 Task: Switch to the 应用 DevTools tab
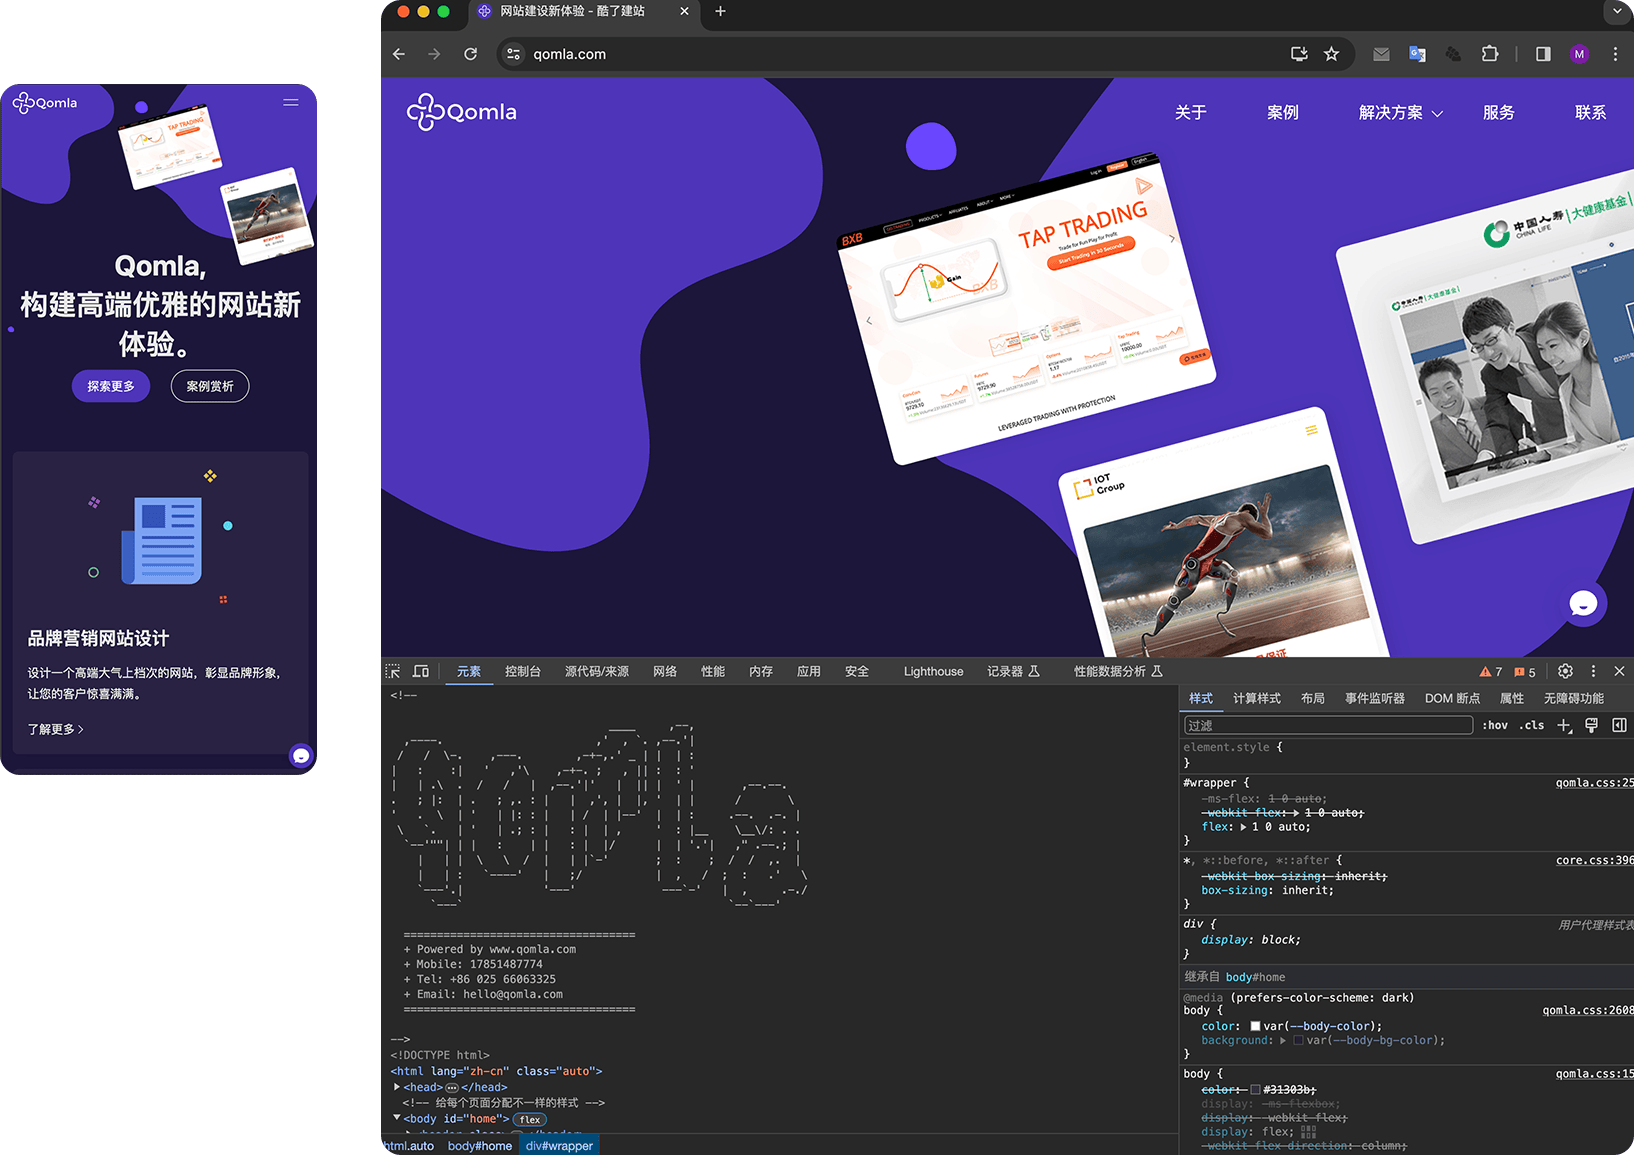coord(809,672)
